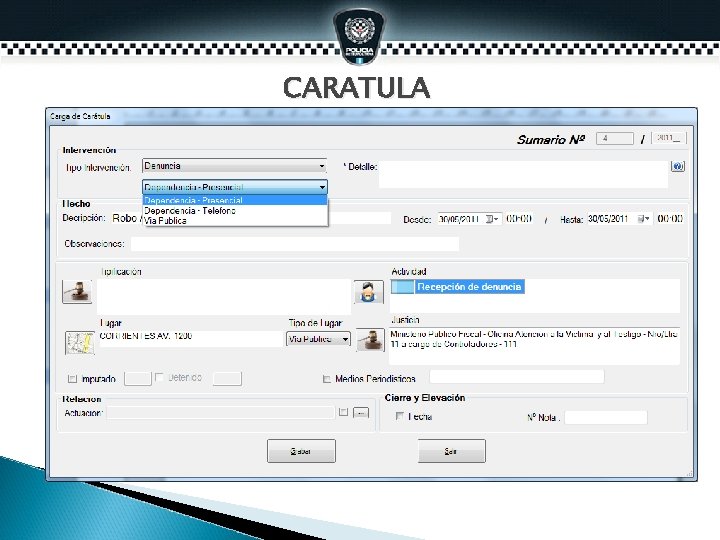Screen dimensions: 720x540
Task: Click into the Detalle text field
Action: [523, 174]
